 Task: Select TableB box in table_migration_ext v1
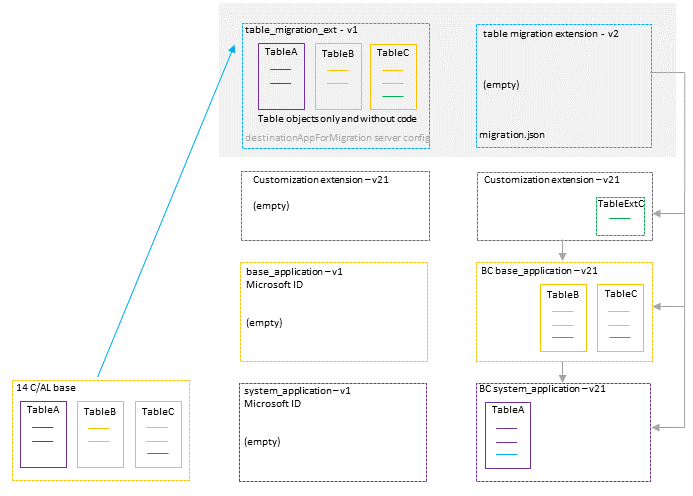click(338, 76)
